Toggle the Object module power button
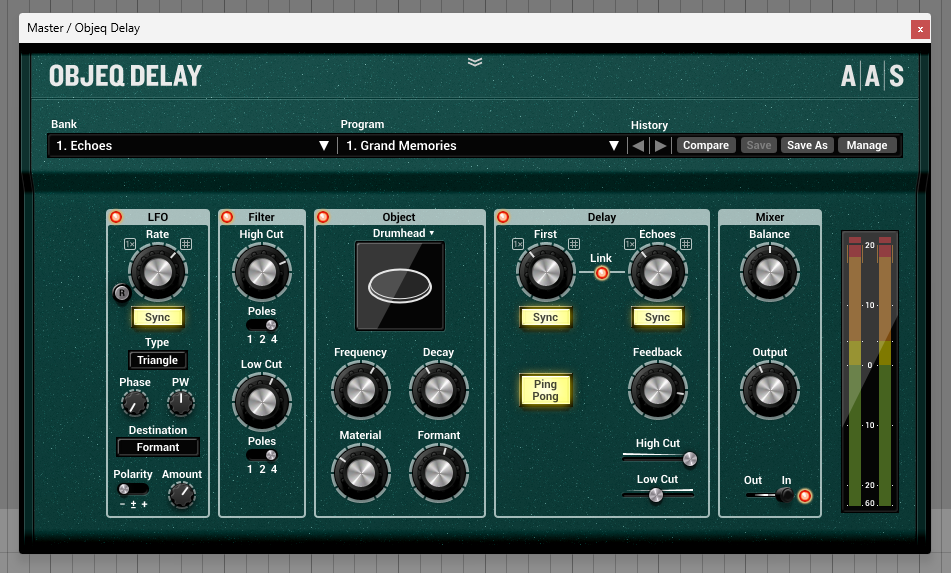Image resolution: width=951 pixels, height=573 pixels. click(x=323, y=216)
